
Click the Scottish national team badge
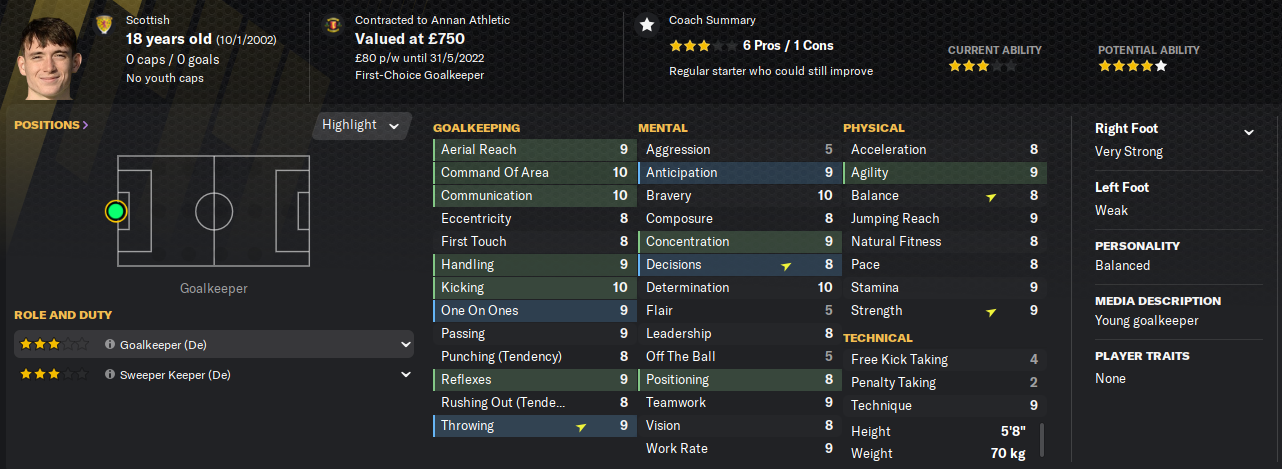point(103,25)
